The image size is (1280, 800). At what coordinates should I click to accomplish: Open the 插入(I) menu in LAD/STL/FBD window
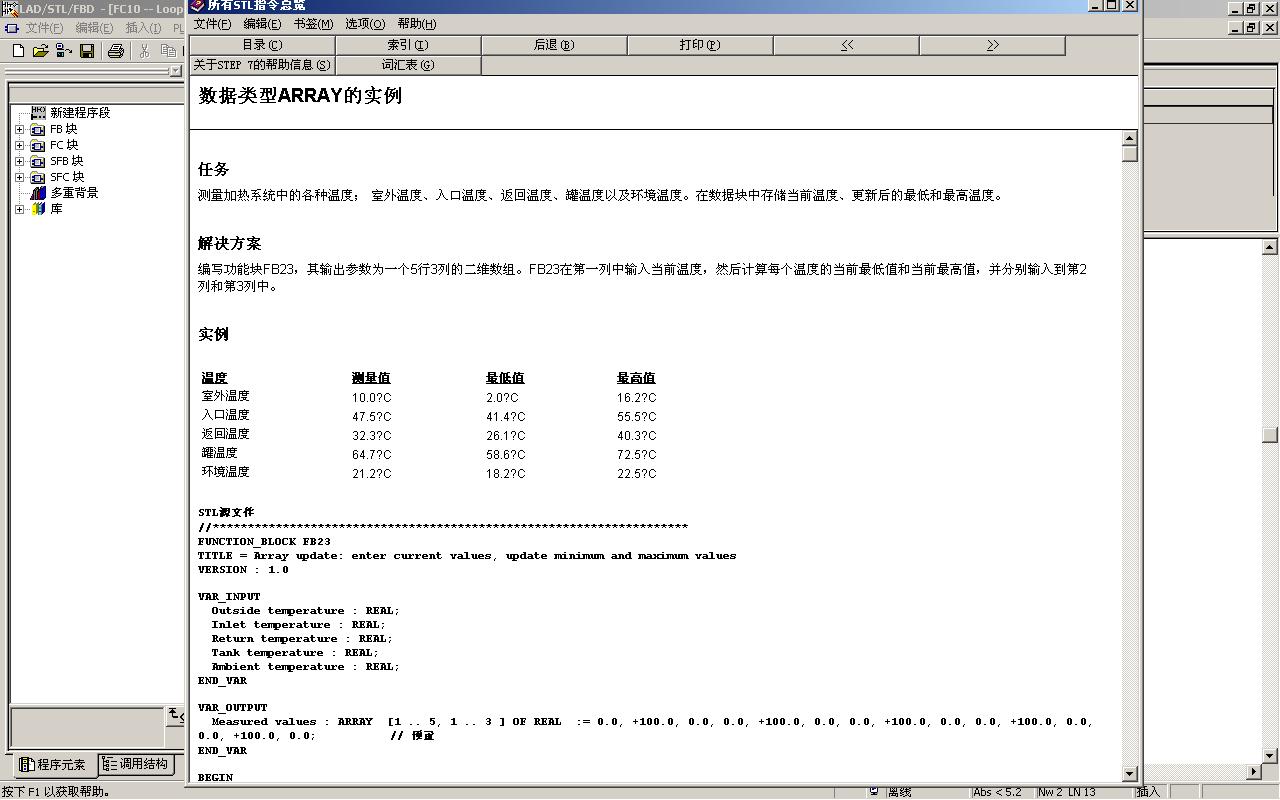144,28
